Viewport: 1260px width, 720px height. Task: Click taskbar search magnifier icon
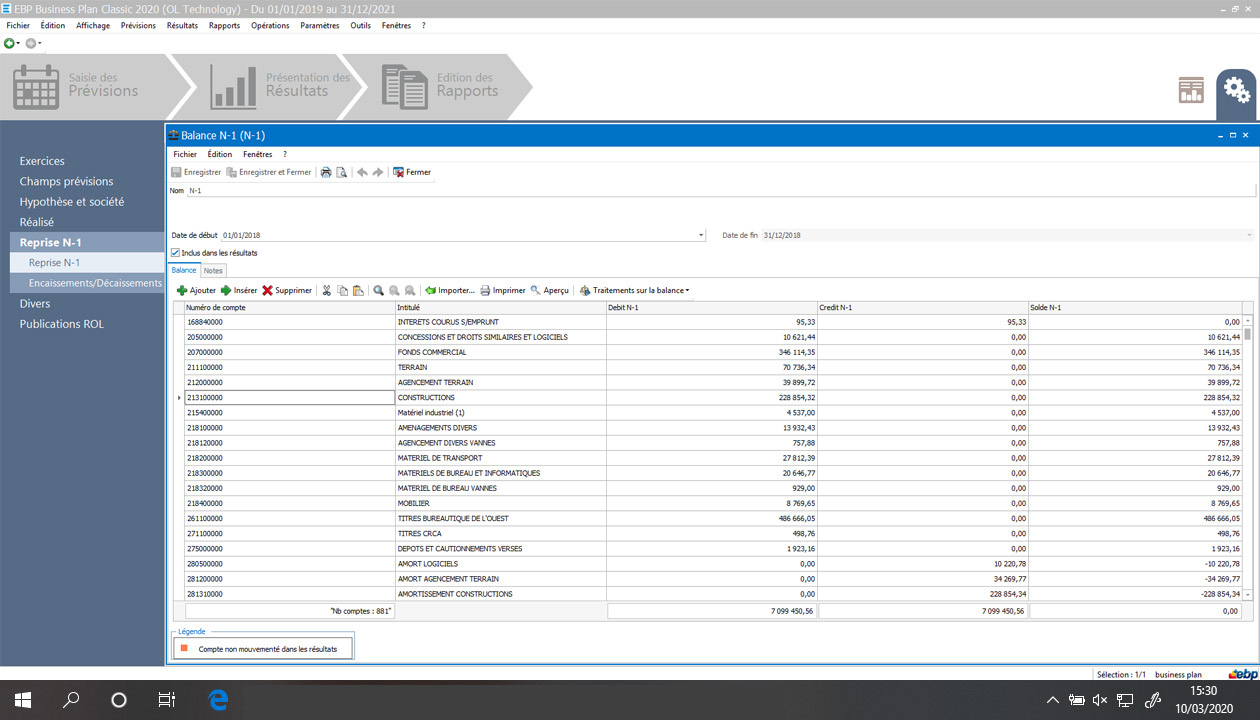click(x=71, y=700)
